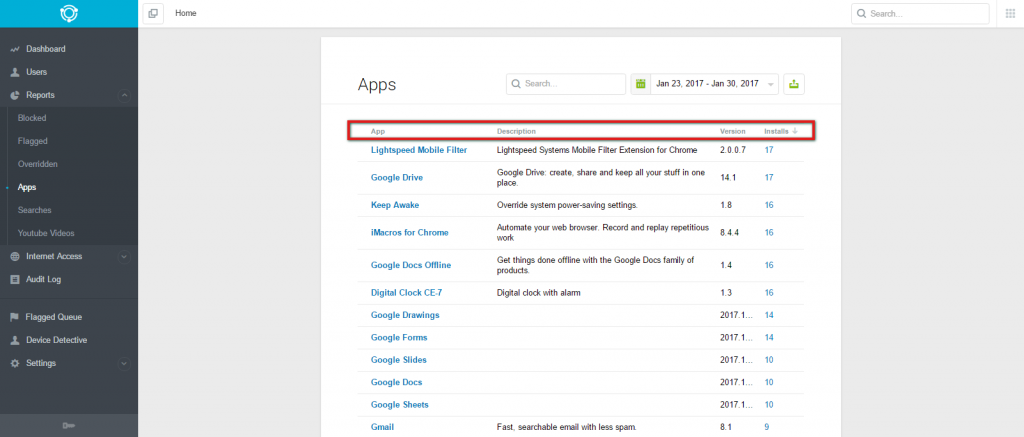Sort by the Description column header

point(516,131)
